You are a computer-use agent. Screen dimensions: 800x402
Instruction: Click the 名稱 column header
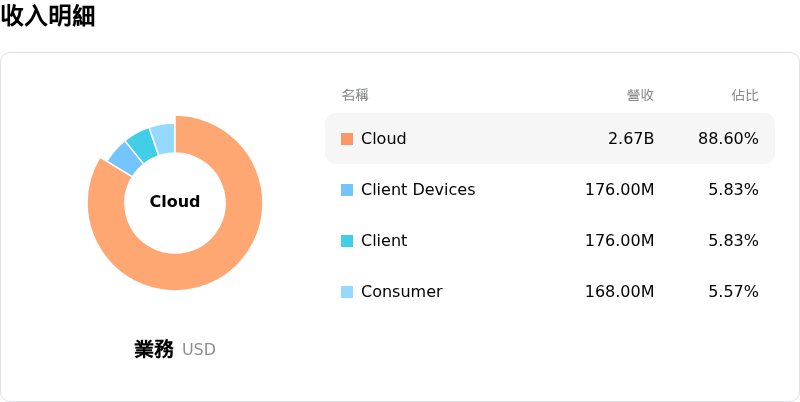tap(355, 95)
